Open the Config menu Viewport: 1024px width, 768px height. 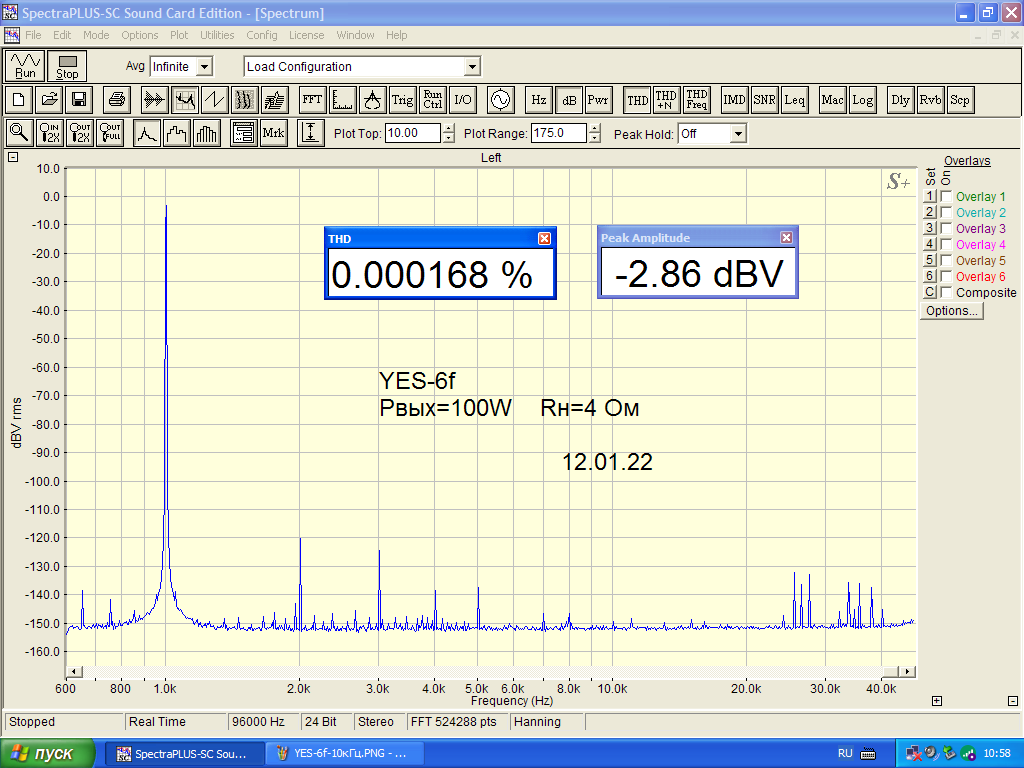click(x=262, y=35)
